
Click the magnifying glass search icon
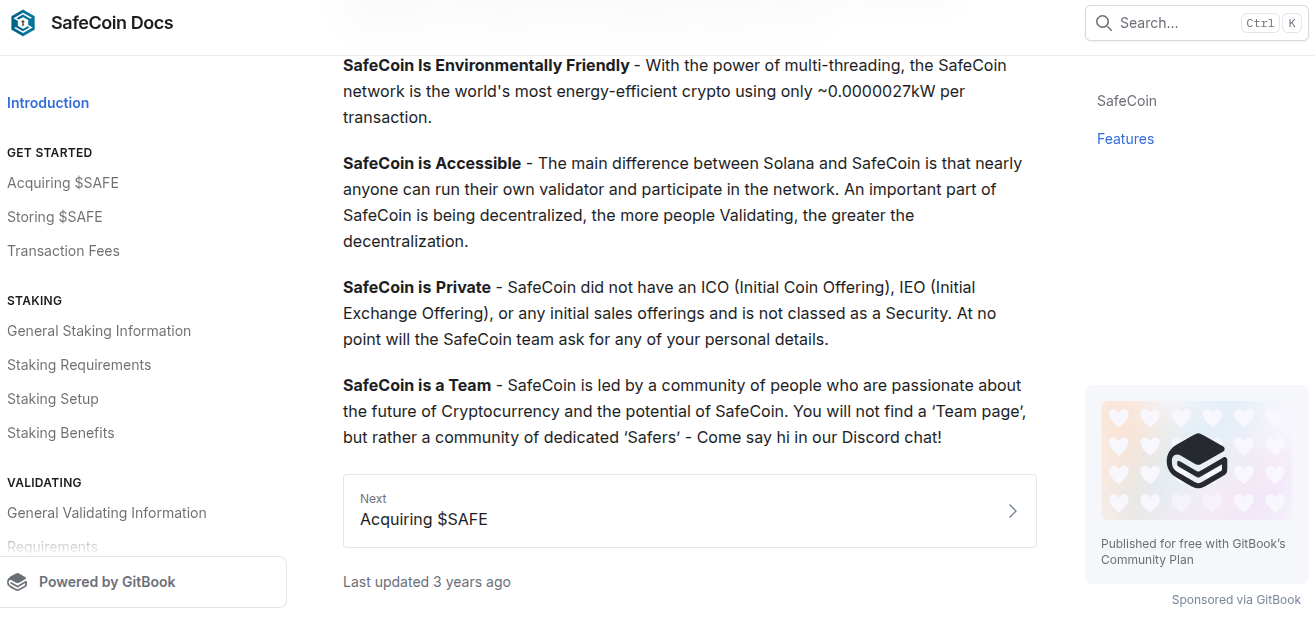pos(1103,22)
